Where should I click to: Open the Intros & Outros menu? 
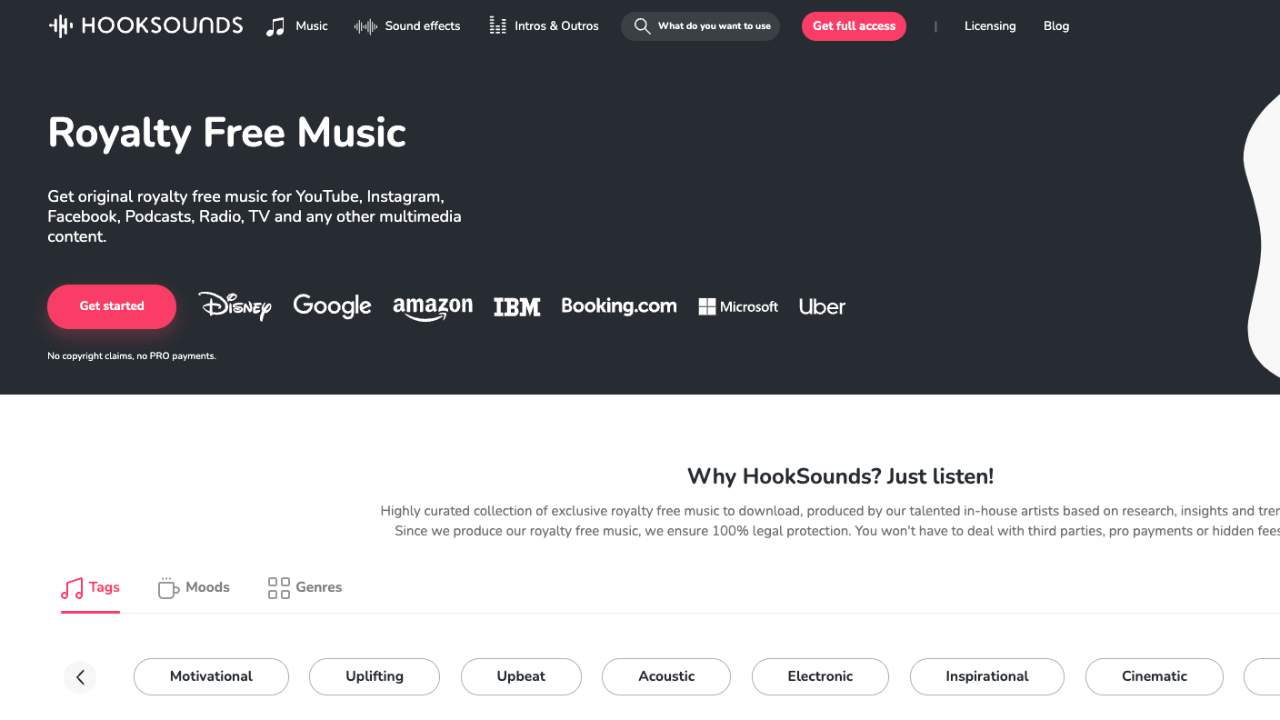(543, 26)
